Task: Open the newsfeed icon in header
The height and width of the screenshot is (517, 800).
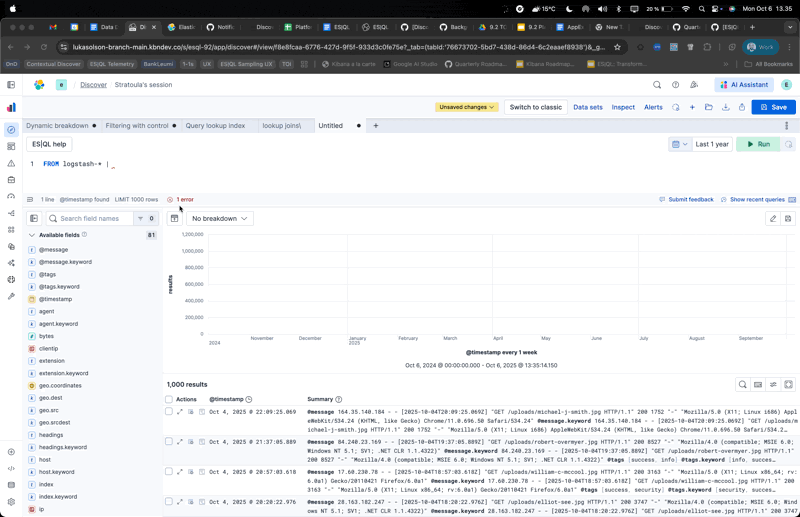Action: pos(694,85)
